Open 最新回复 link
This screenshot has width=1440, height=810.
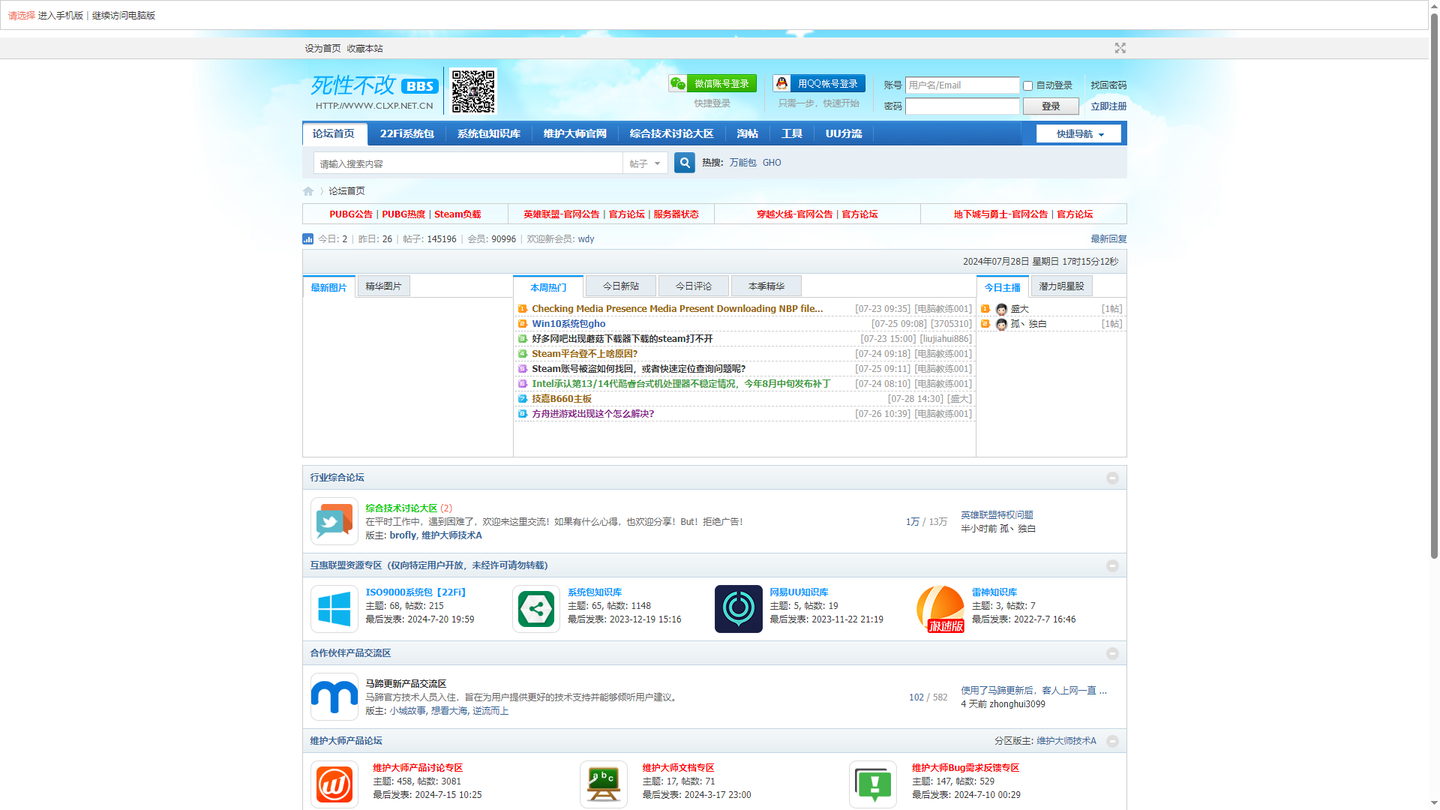[x=1108, y=239]
